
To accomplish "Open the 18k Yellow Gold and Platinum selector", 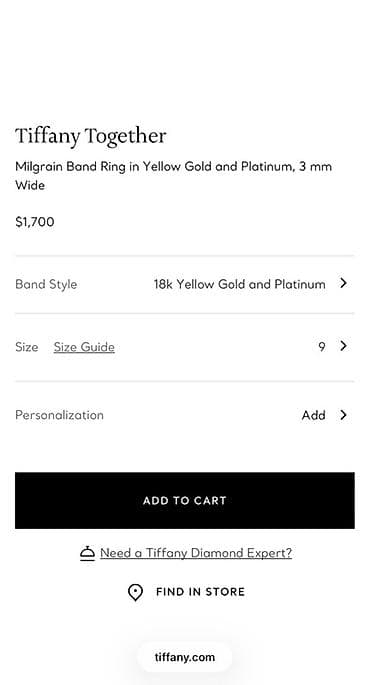I will click(x=239, y=284).
